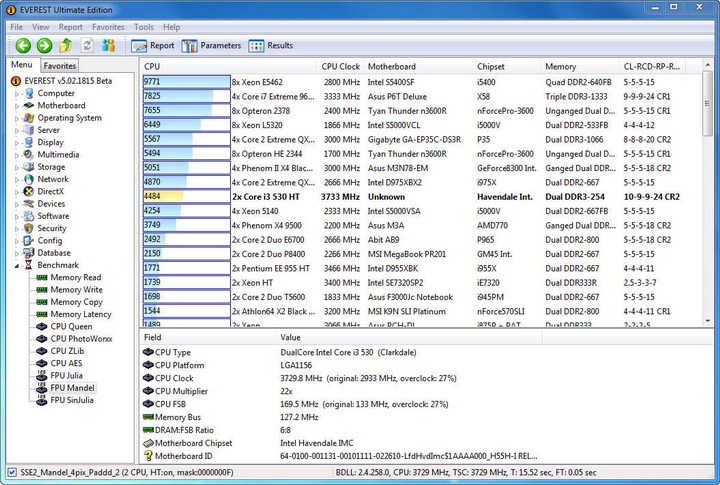Click the Benchmark hourglass icon
The height and width of the screenshot is (485, 720).
29,265
